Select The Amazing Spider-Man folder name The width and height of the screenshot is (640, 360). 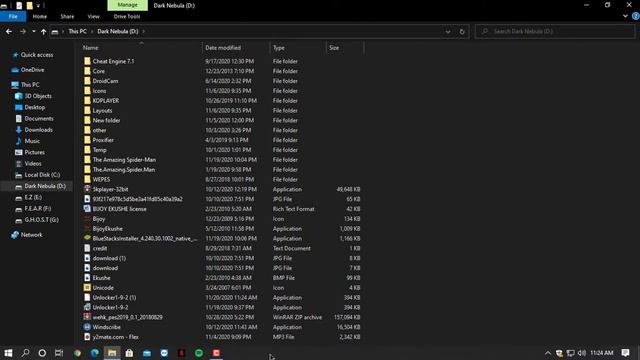coord(124,160)
